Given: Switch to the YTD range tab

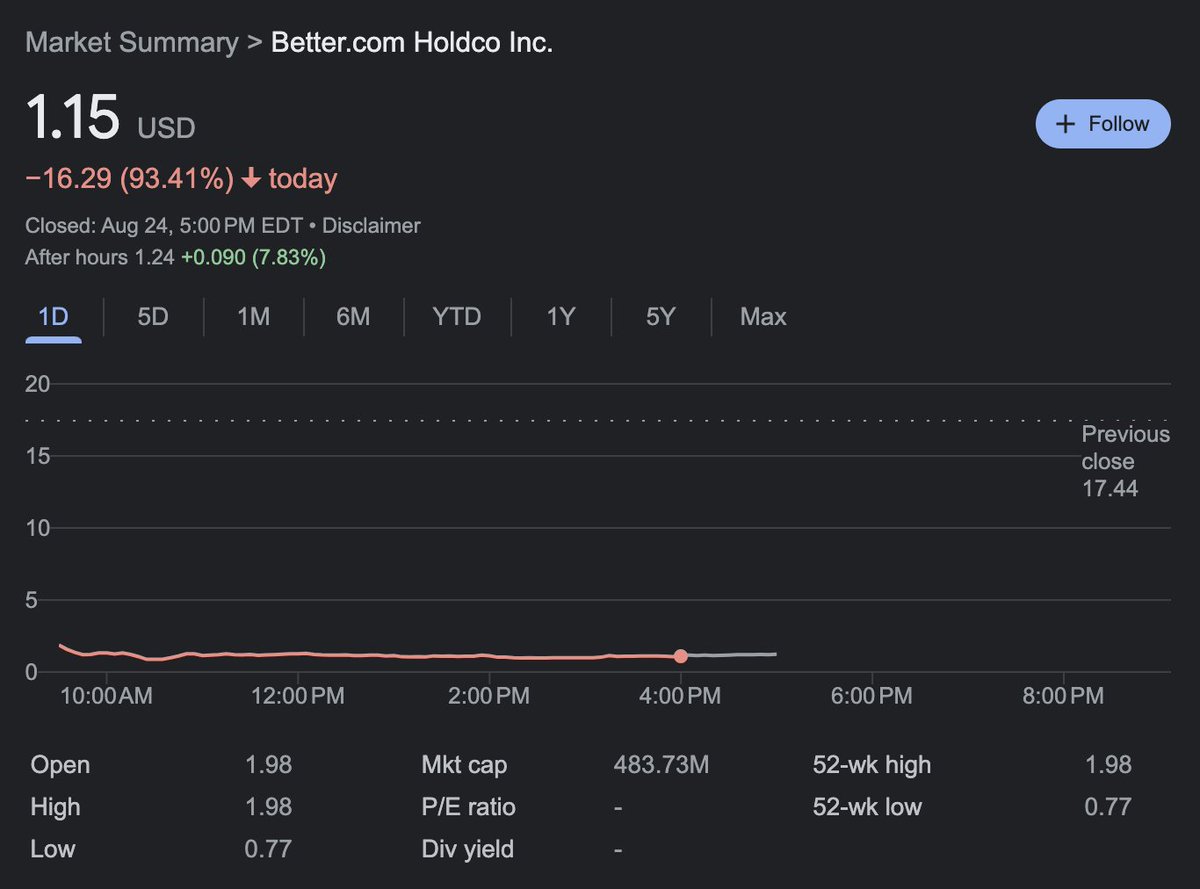Looking at the screenshot, I should pos(457,317).
